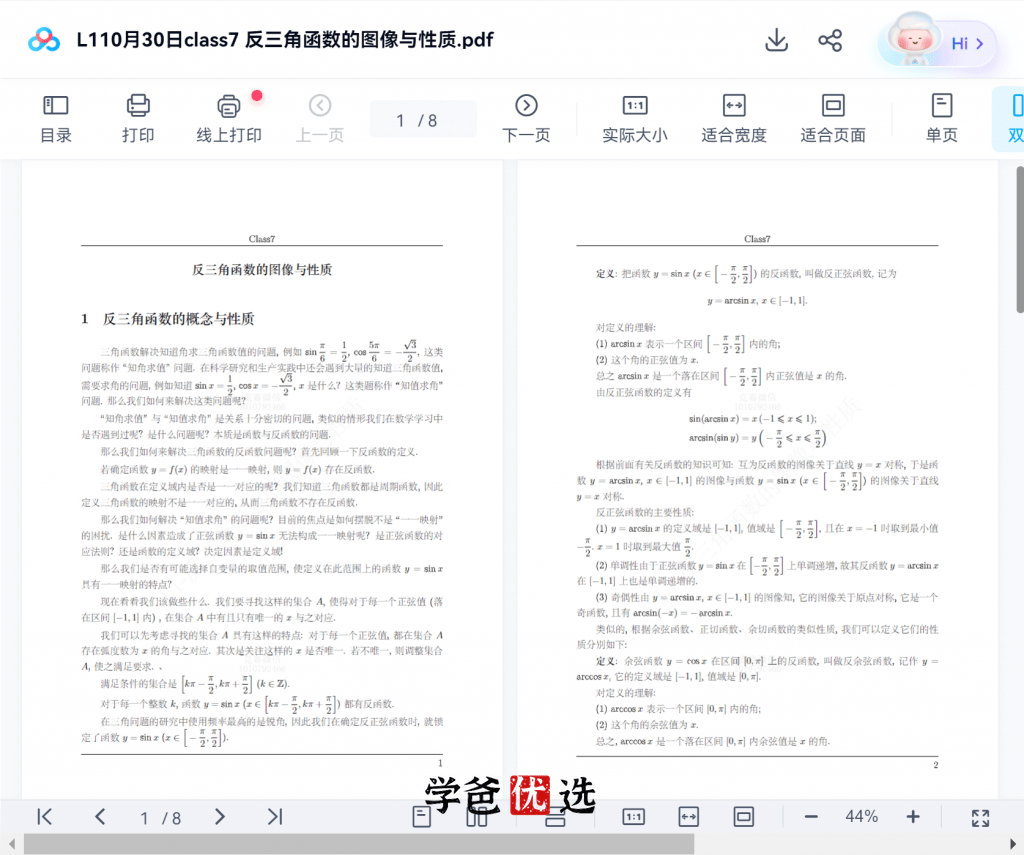Click the 打印 print button
Image resolution: width=1024 pixels, height=855 pixels.
pyautogui.click(x=138, y=119)
